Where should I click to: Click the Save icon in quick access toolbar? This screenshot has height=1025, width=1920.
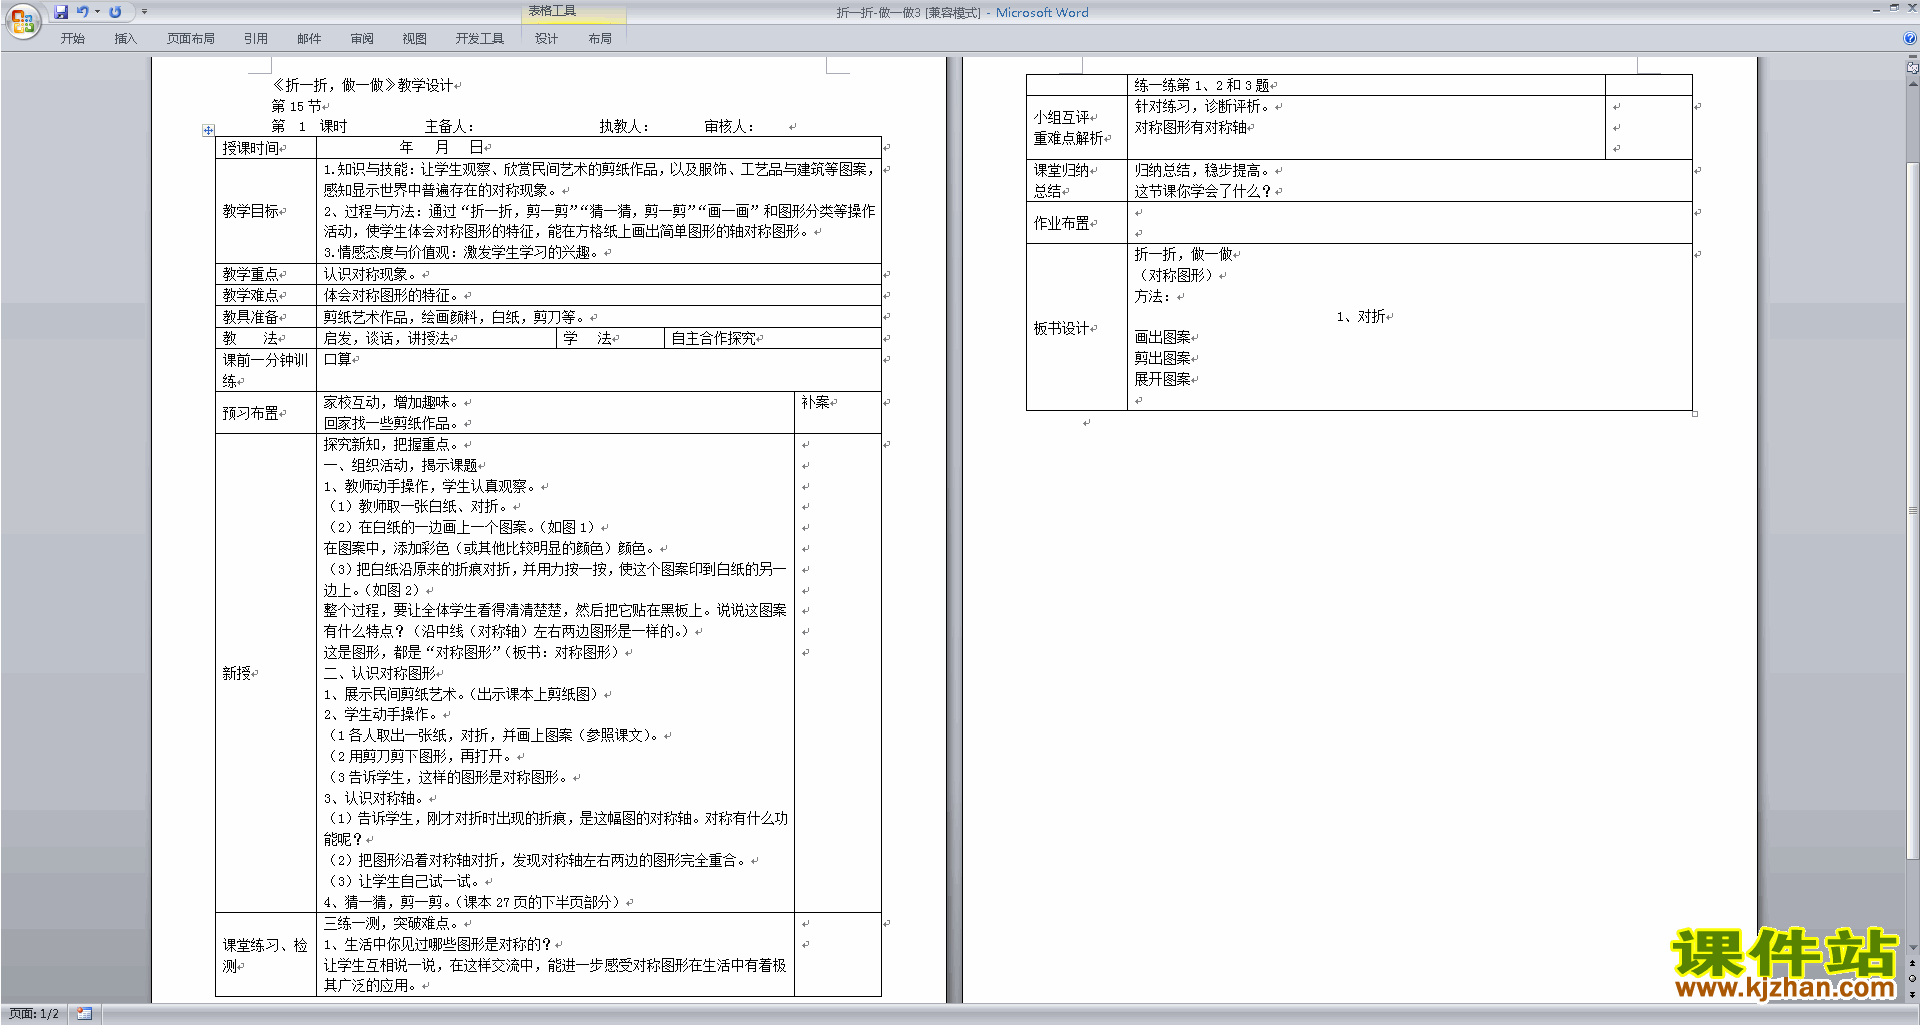(61, 12)
